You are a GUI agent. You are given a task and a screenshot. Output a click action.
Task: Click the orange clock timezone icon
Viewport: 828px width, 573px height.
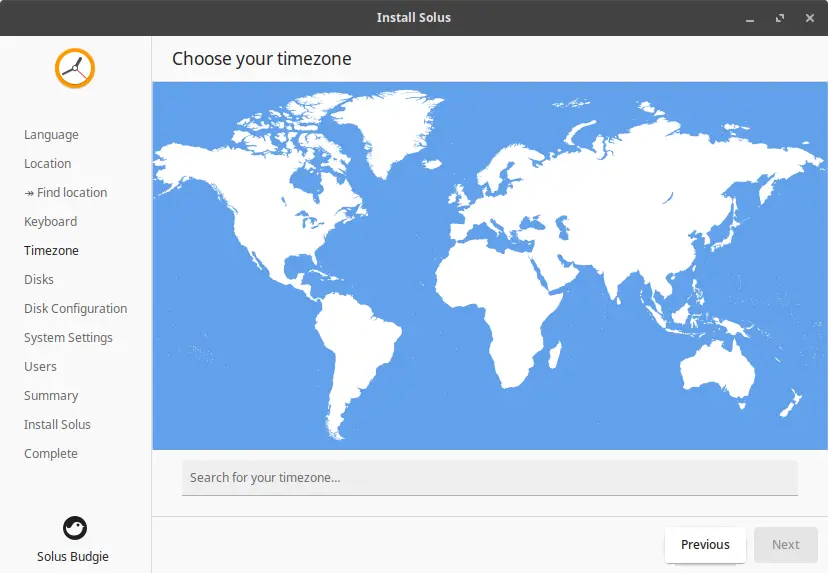pos(75,68)
